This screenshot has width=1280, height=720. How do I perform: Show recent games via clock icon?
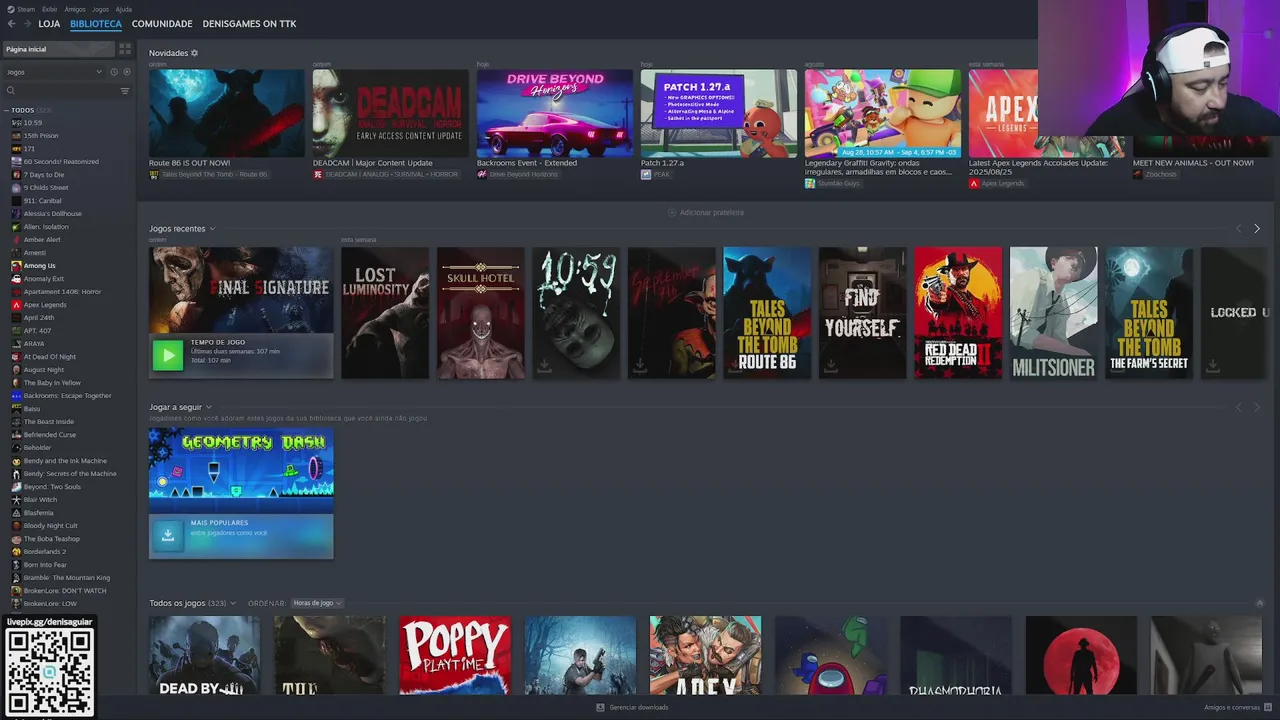click(114, 72)
